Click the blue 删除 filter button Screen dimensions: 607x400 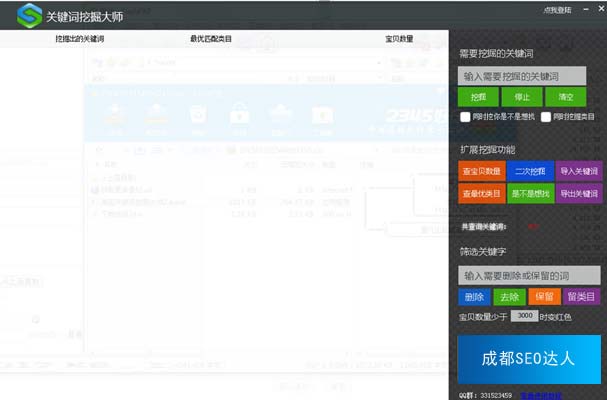[x=474, y=297]
